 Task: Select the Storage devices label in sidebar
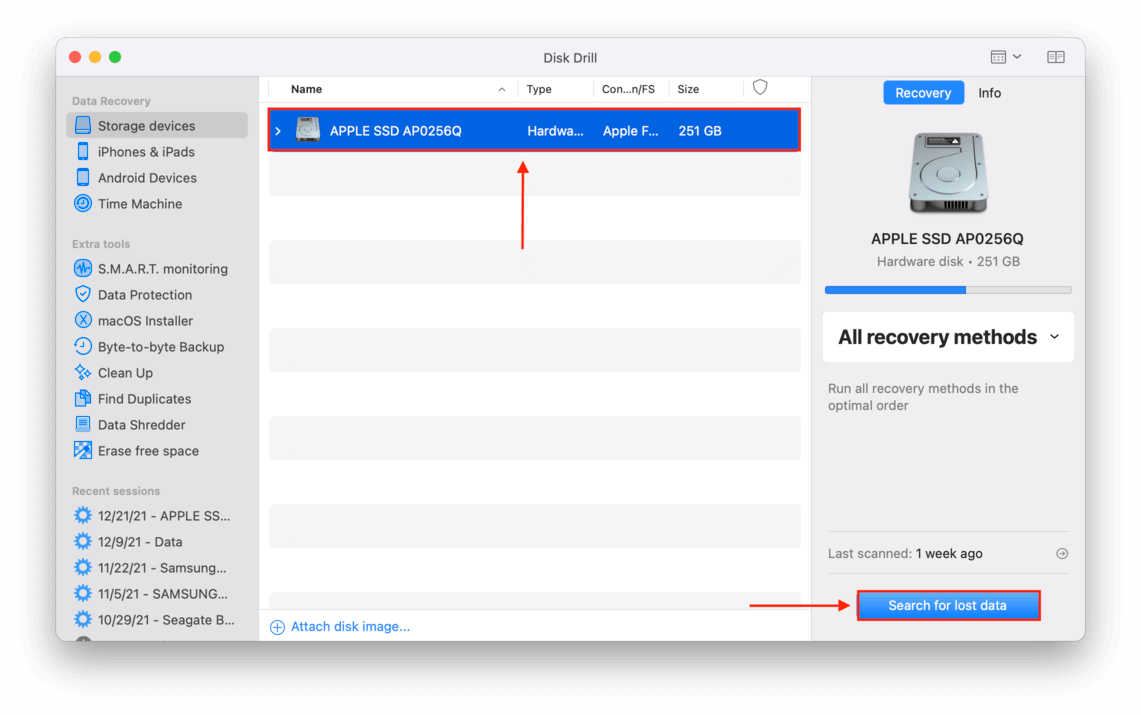[146, 126]
